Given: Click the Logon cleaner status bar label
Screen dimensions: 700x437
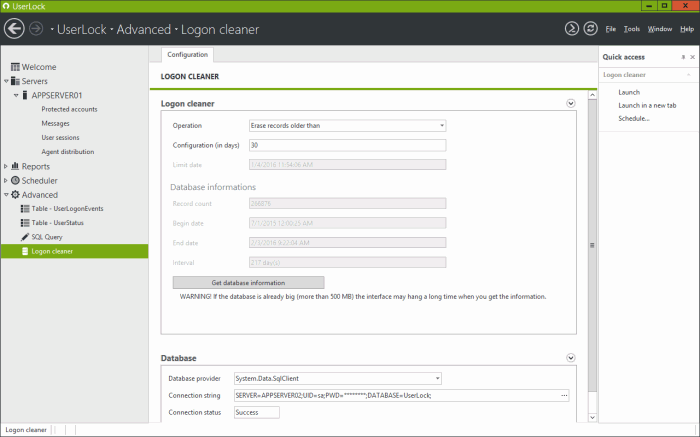Looking at the screenshot, I should coord(26,430).
